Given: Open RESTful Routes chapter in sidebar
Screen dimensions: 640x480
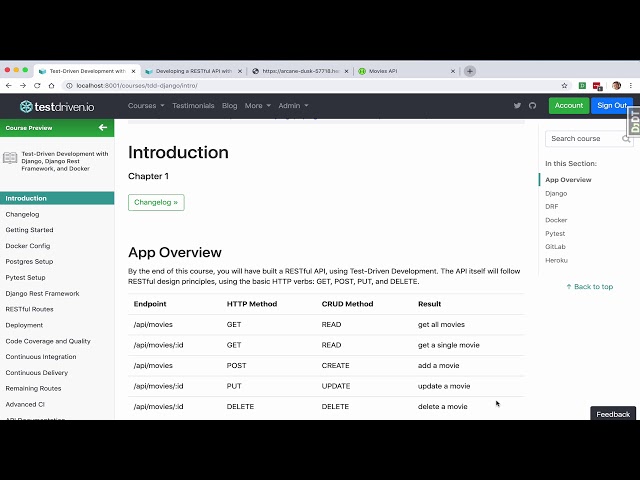Looking at the screenshot, I should (29, 309).
